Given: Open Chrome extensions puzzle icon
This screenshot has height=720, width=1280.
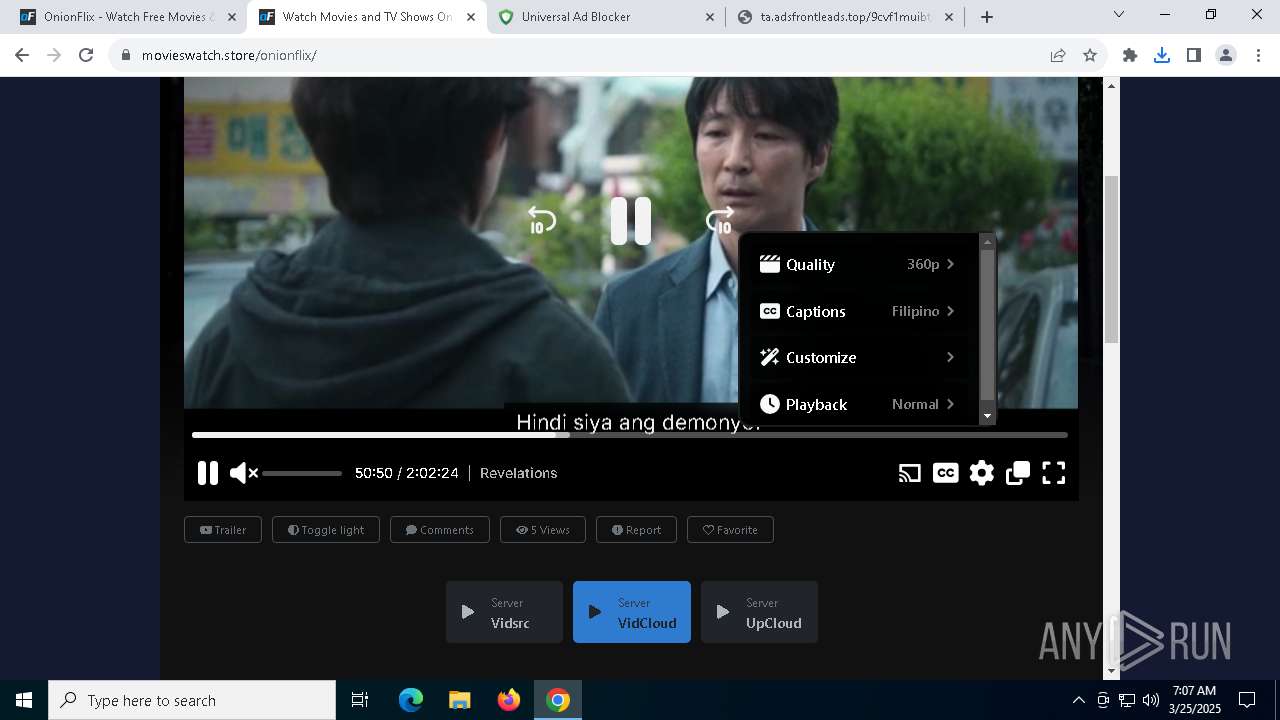Looking at the screenshot, I should click(1130, 55).
